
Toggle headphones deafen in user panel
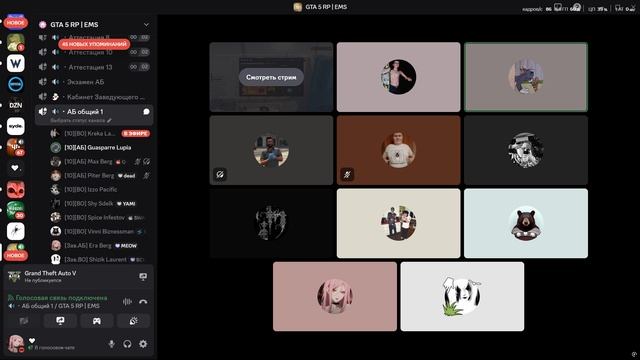[127, 344]
